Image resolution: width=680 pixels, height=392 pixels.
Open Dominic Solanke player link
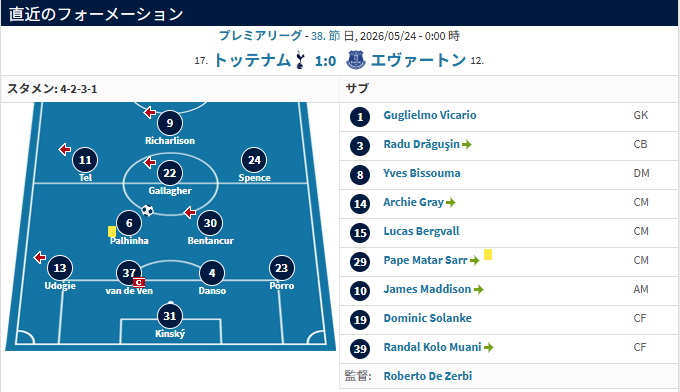(427, 318)
